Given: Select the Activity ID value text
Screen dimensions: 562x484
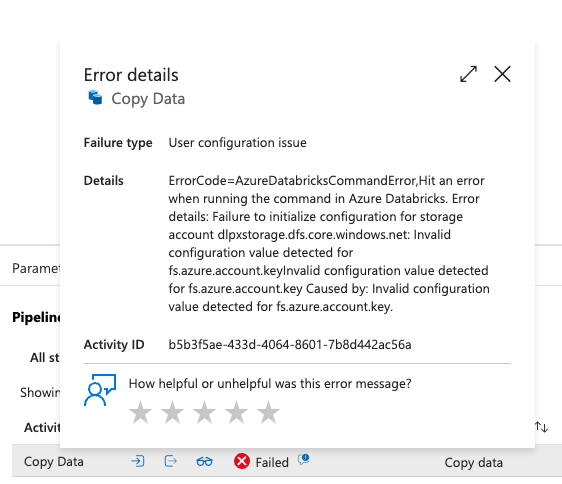Looking at the screenshot, I should tap(290, 345).
